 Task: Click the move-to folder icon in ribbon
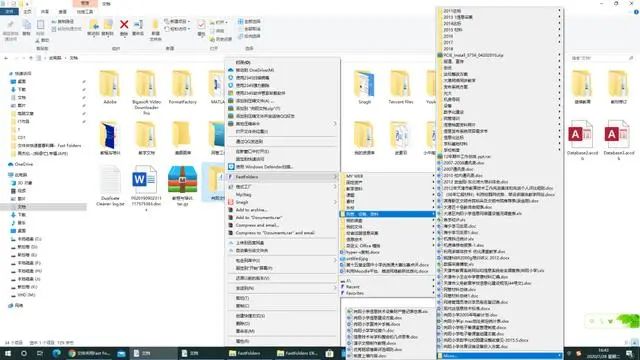[93, 25]
